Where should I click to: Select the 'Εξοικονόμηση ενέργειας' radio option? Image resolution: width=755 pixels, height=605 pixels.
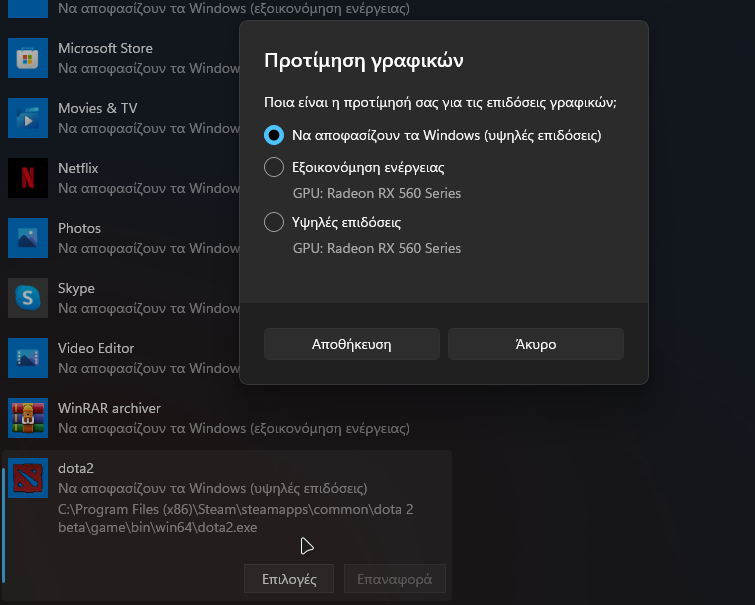tap(274, 167)
